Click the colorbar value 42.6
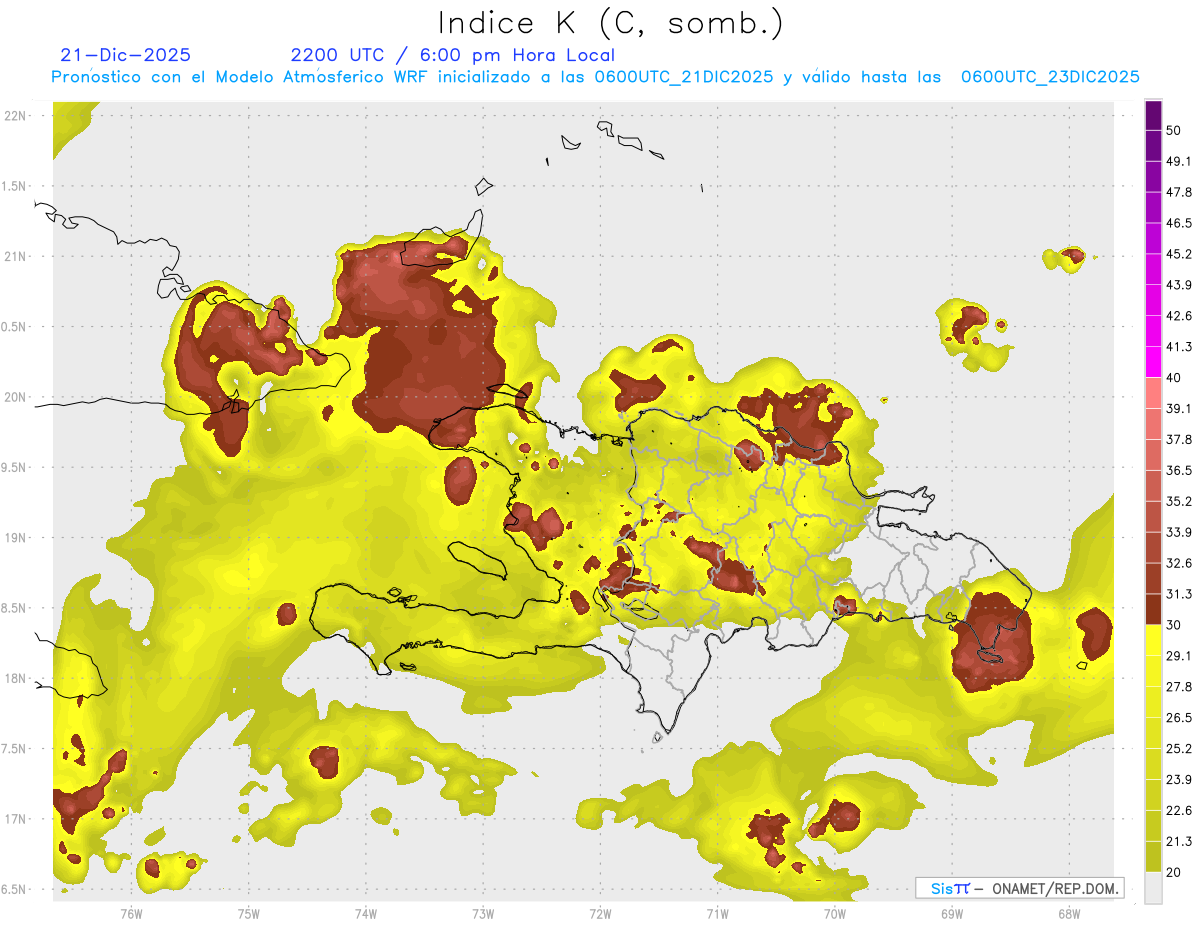 coord(1179,317)
